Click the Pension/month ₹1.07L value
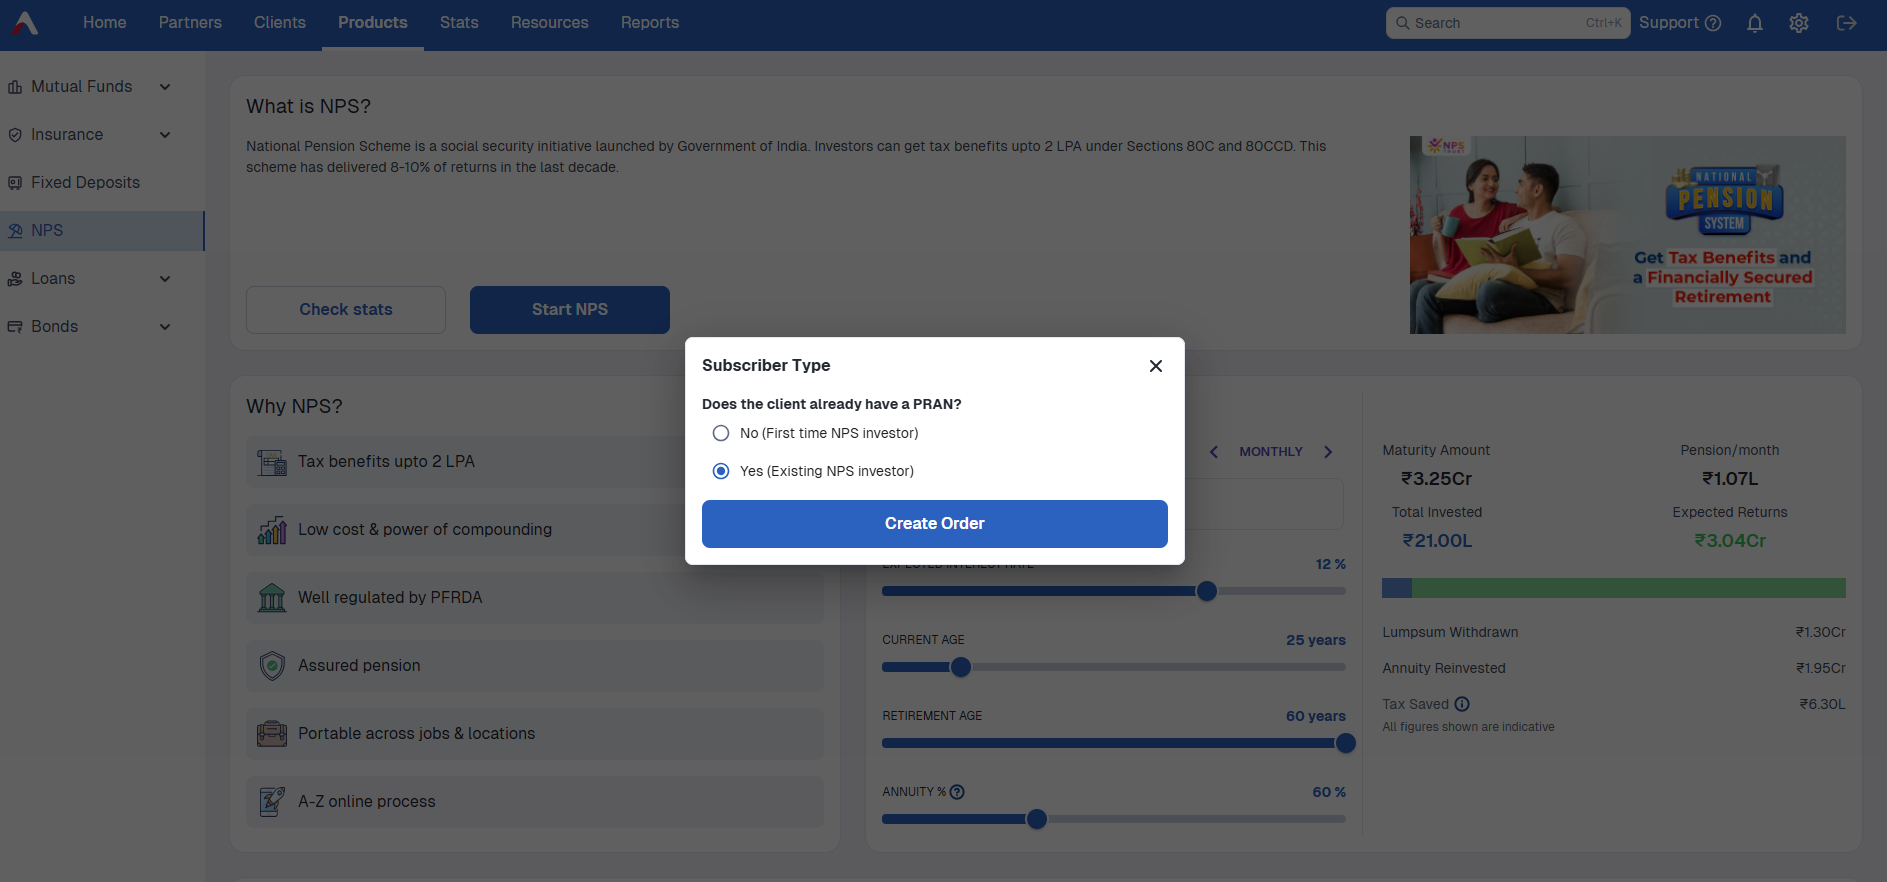 coord(1730,479)
